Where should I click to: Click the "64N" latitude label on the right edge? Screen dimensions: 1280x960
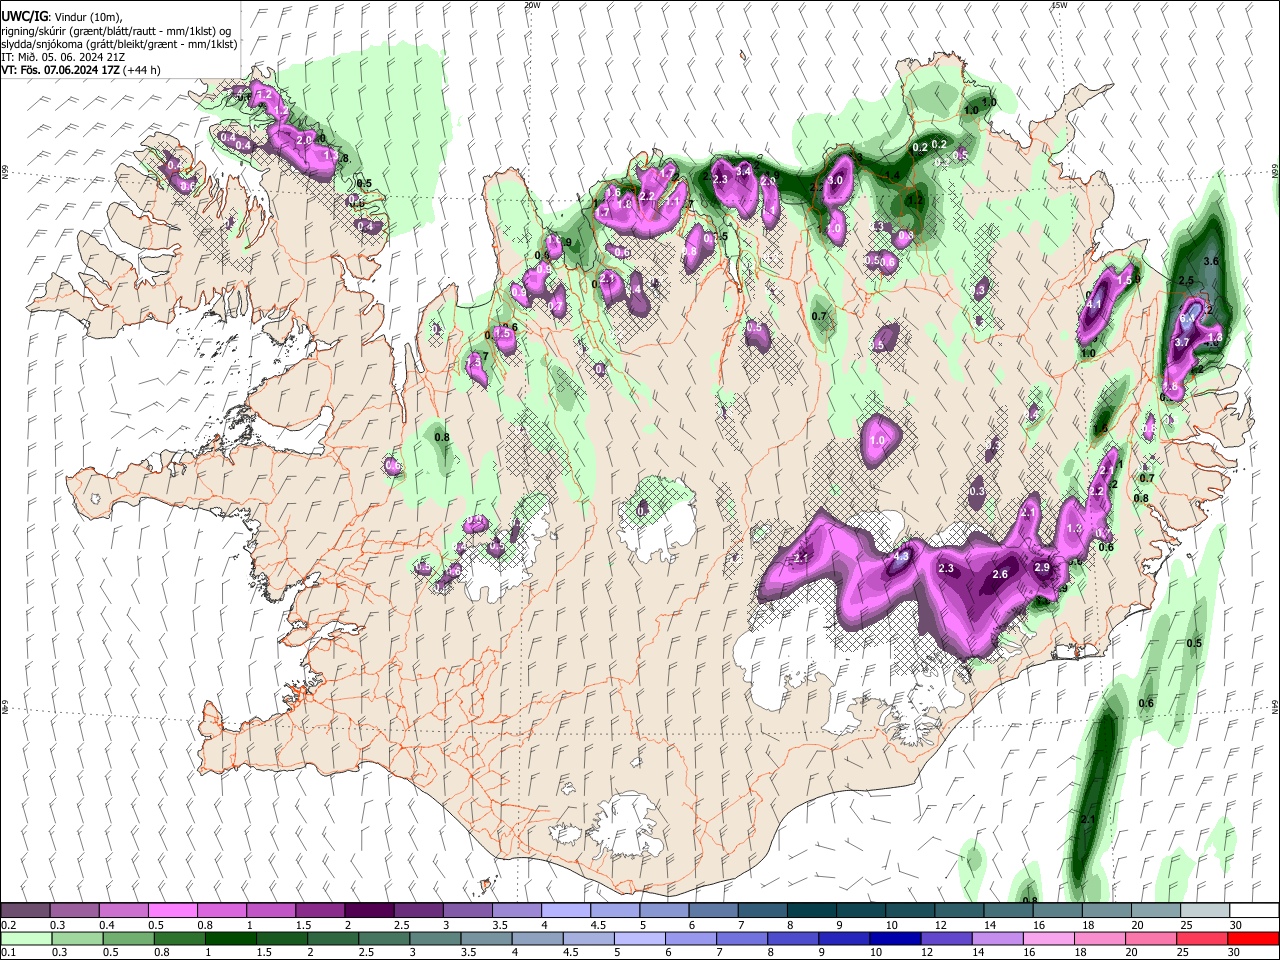click(1275, 706)
